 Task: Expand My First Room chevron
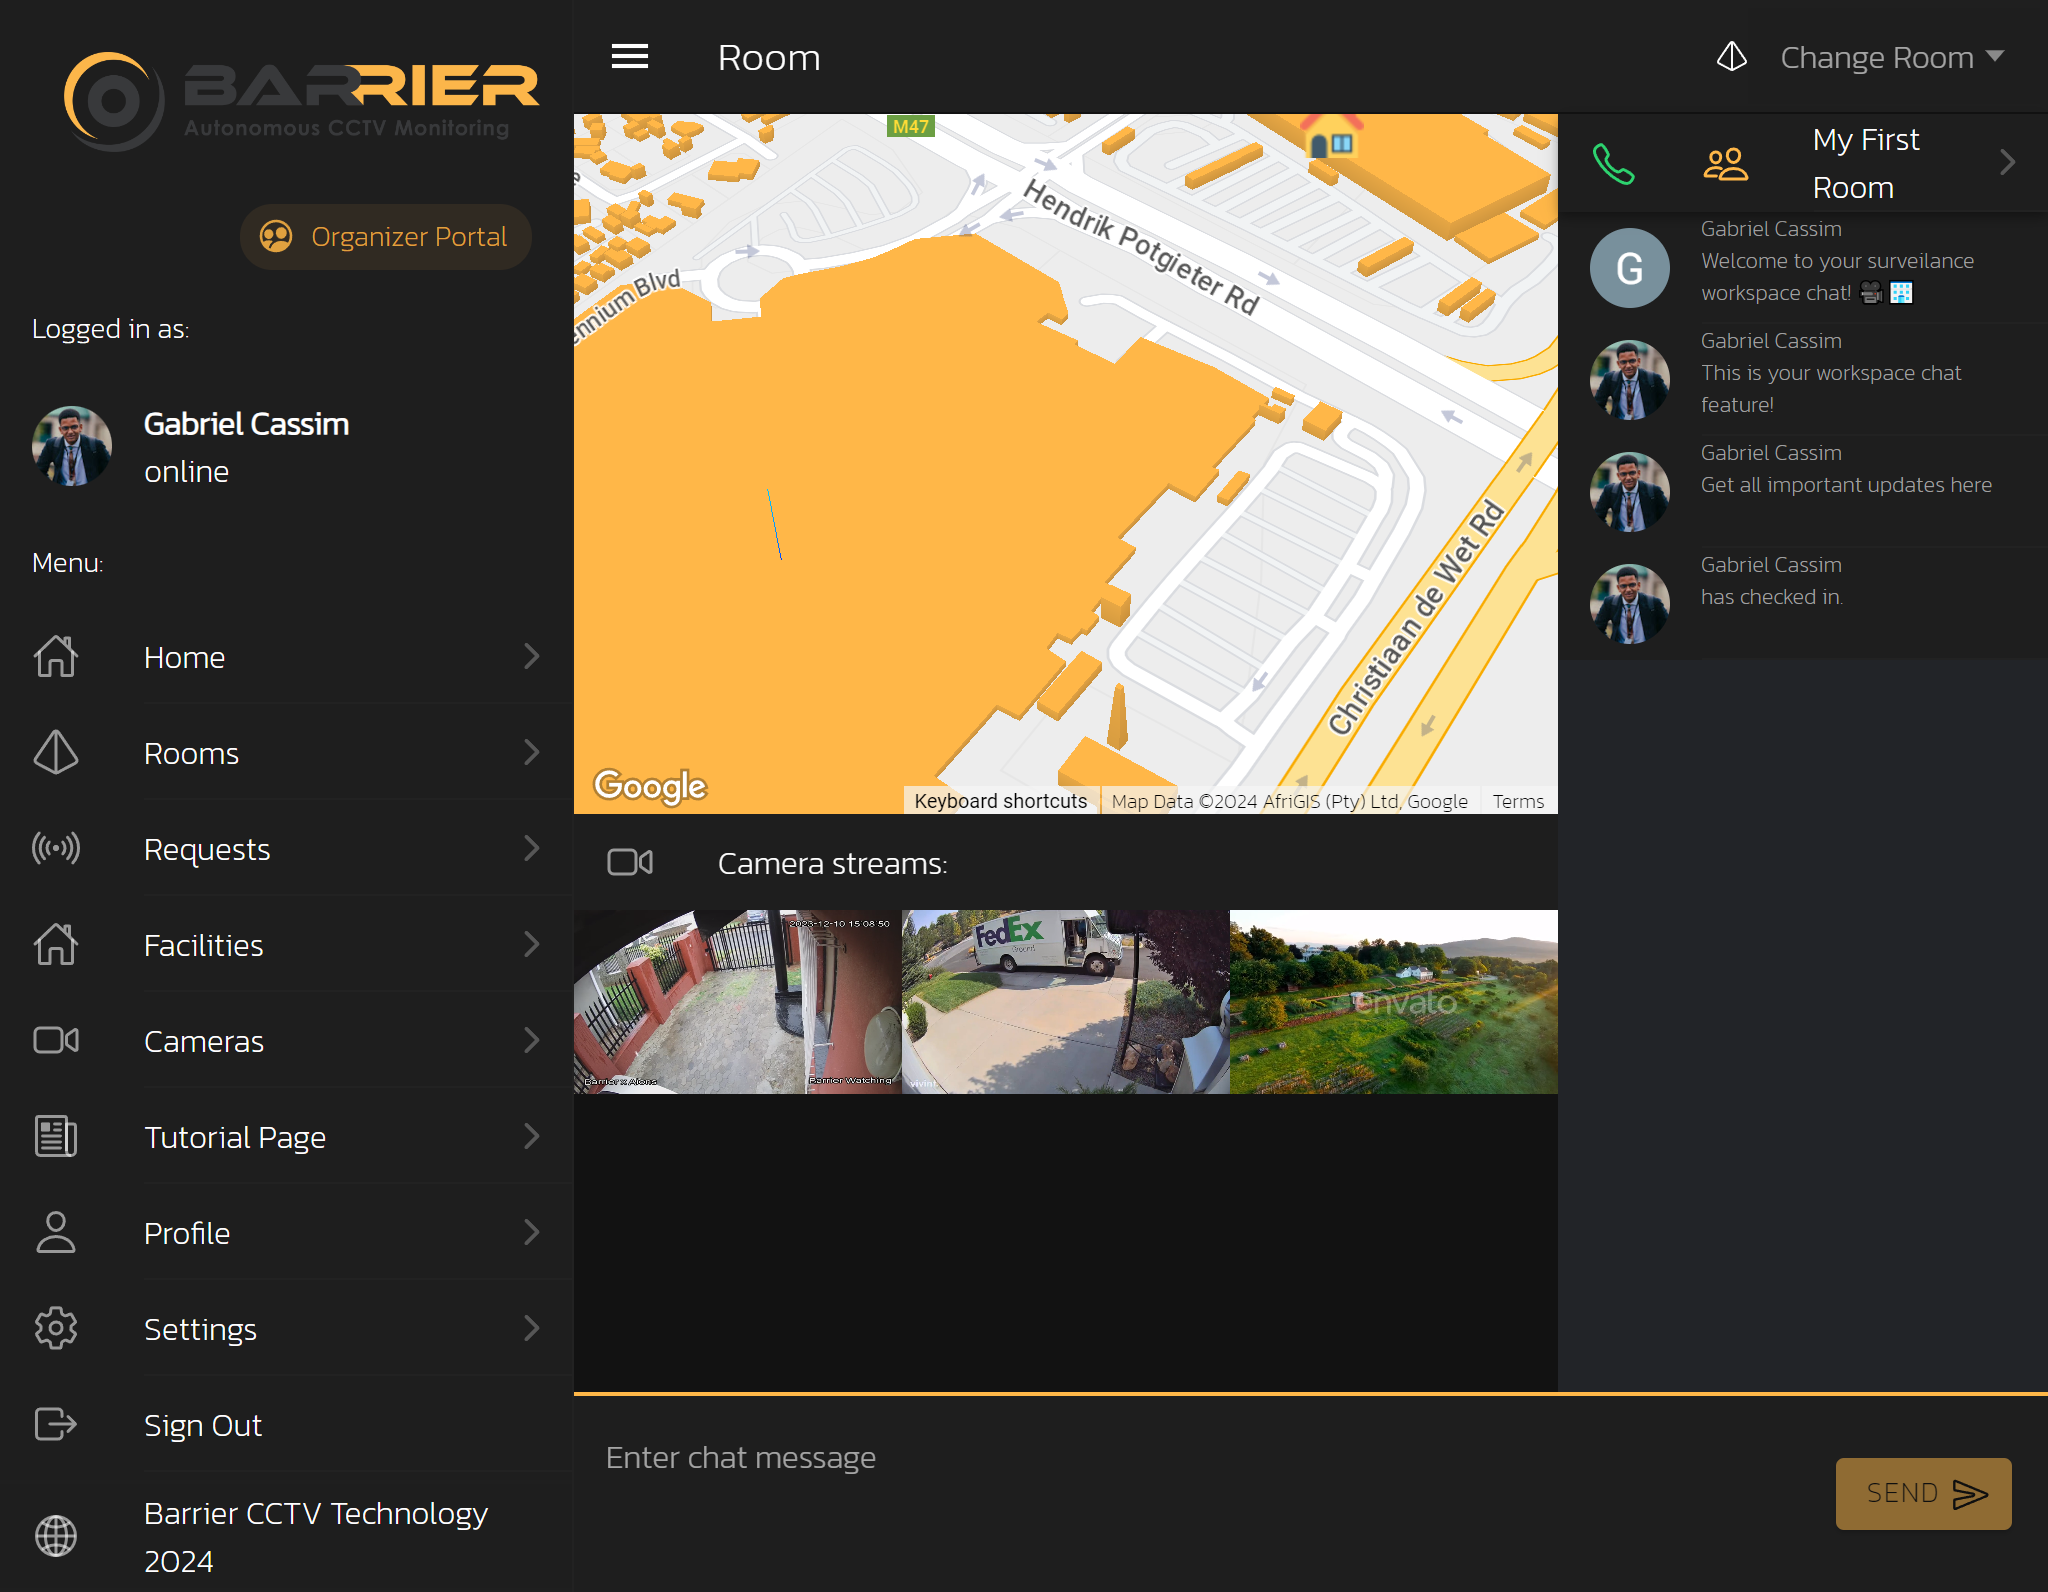coord(2006,163)
